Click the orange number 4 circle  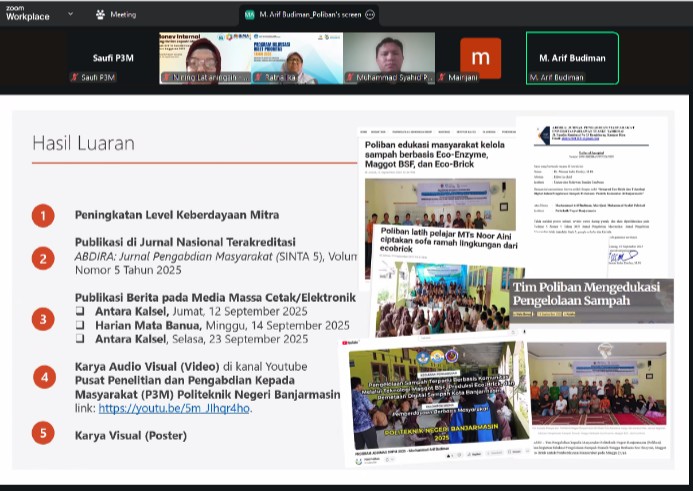pos(45,377)
